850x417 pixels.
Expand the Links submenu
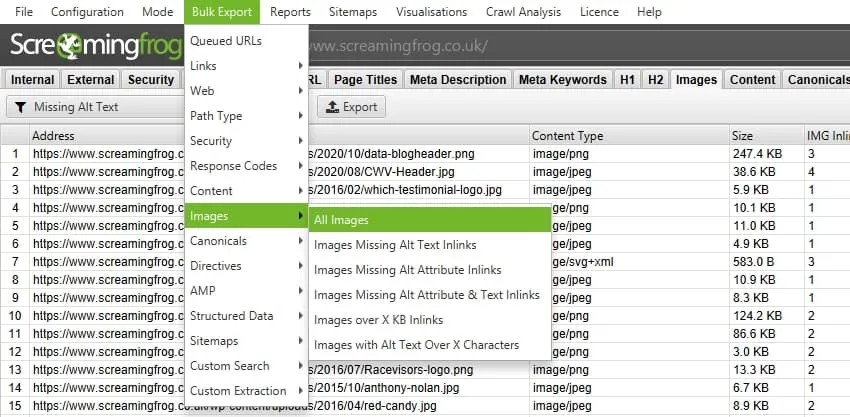(246, 66)
